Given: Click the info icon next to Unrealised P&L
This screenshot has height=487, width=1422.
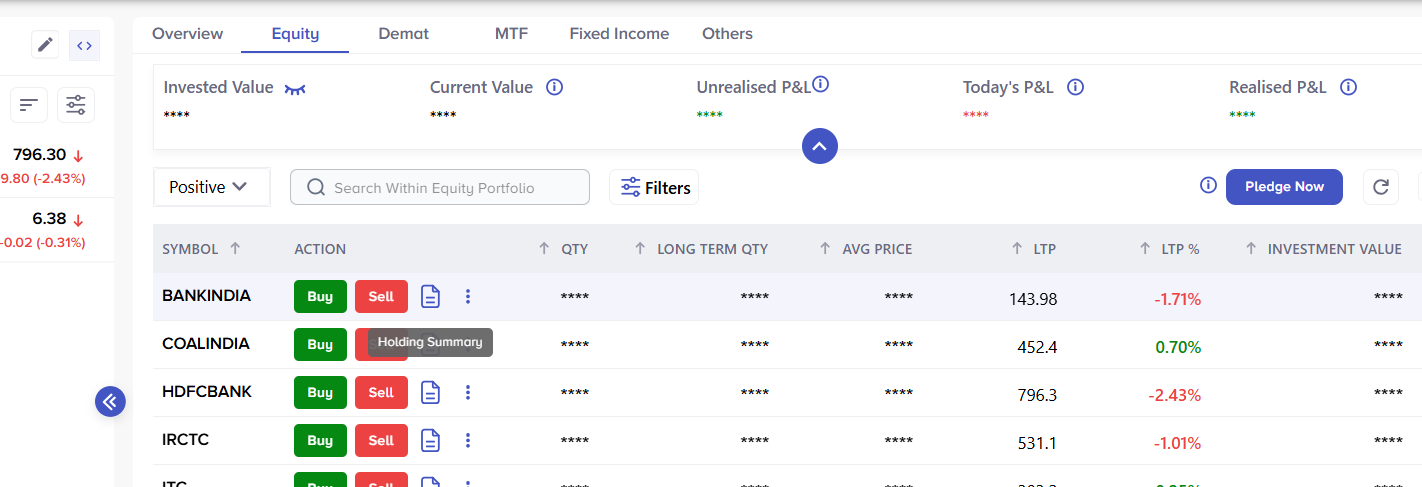Looking at the screenshot, I should [x=821, y=84].
